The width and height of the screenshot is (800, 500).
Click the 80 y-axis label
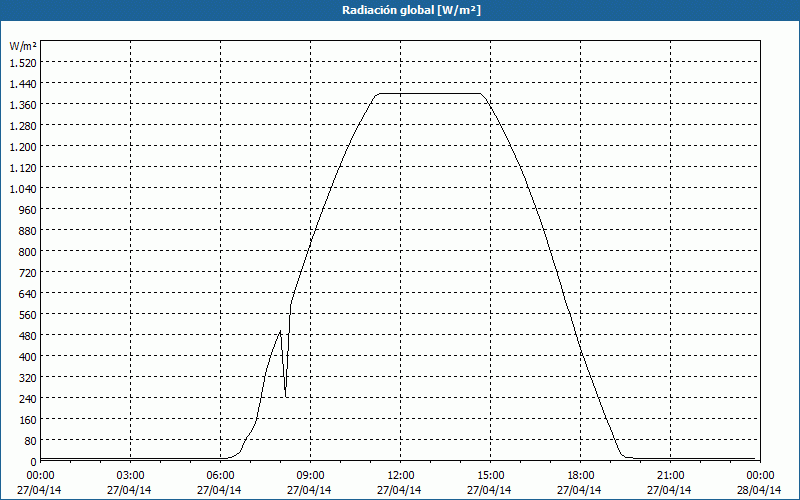tap(31, 441)
